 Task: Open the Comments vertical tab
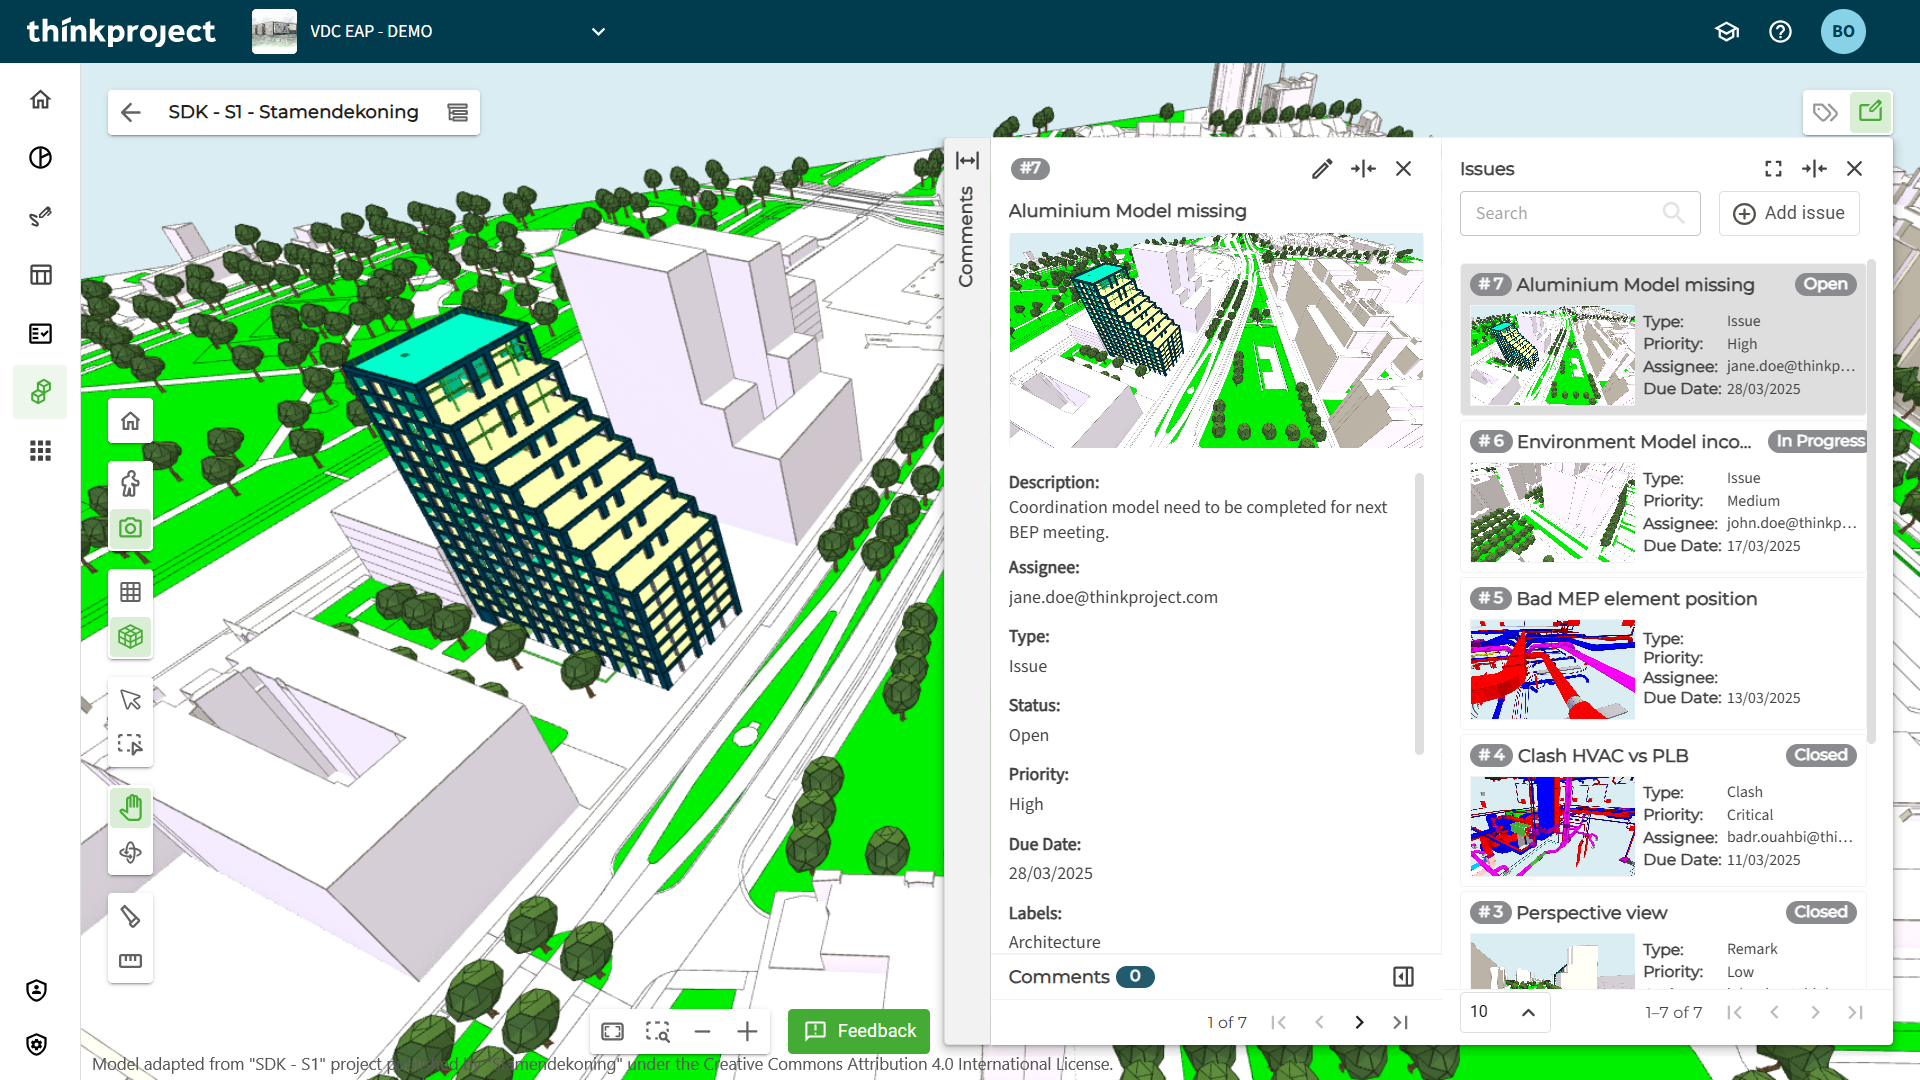[966, 237]
